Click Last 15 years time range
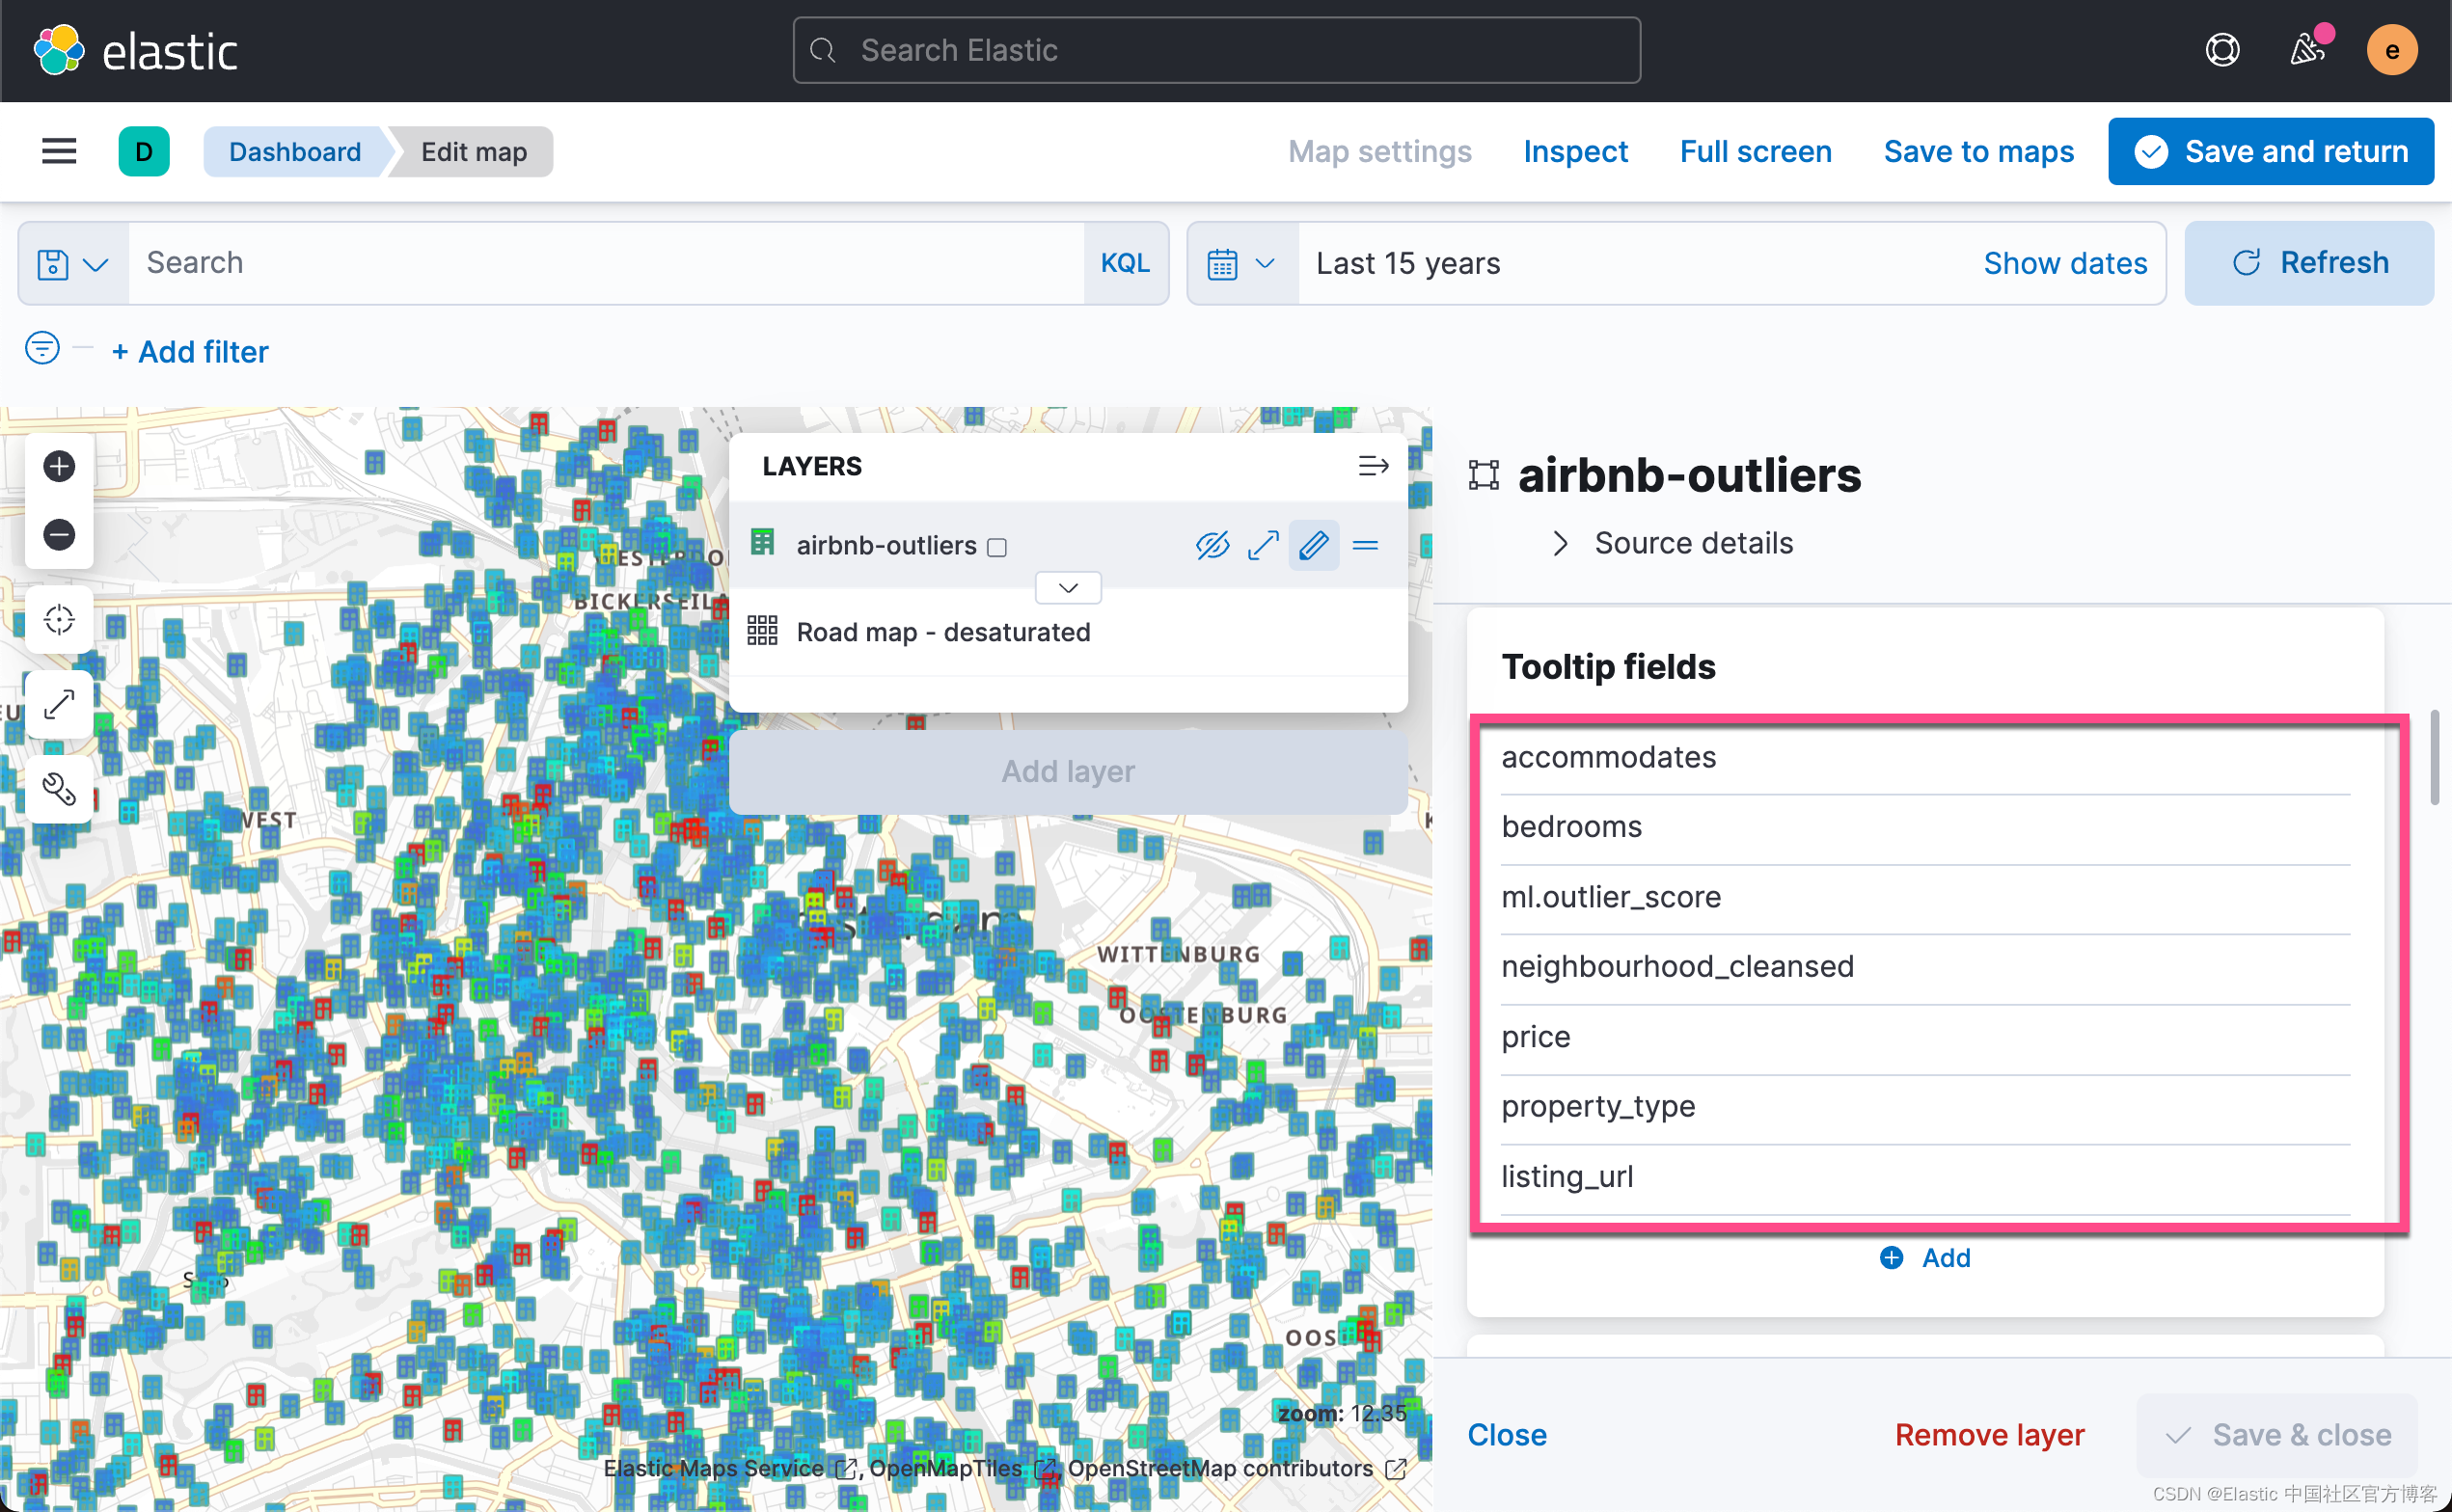This screenshot has height=1512, width=2452. (1407, 263)
